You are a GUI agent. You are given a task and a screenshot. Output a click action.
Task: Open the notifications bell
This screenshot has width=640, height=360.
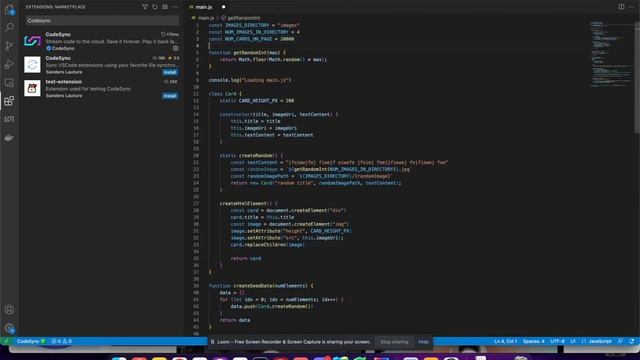(x=632, y=341)
